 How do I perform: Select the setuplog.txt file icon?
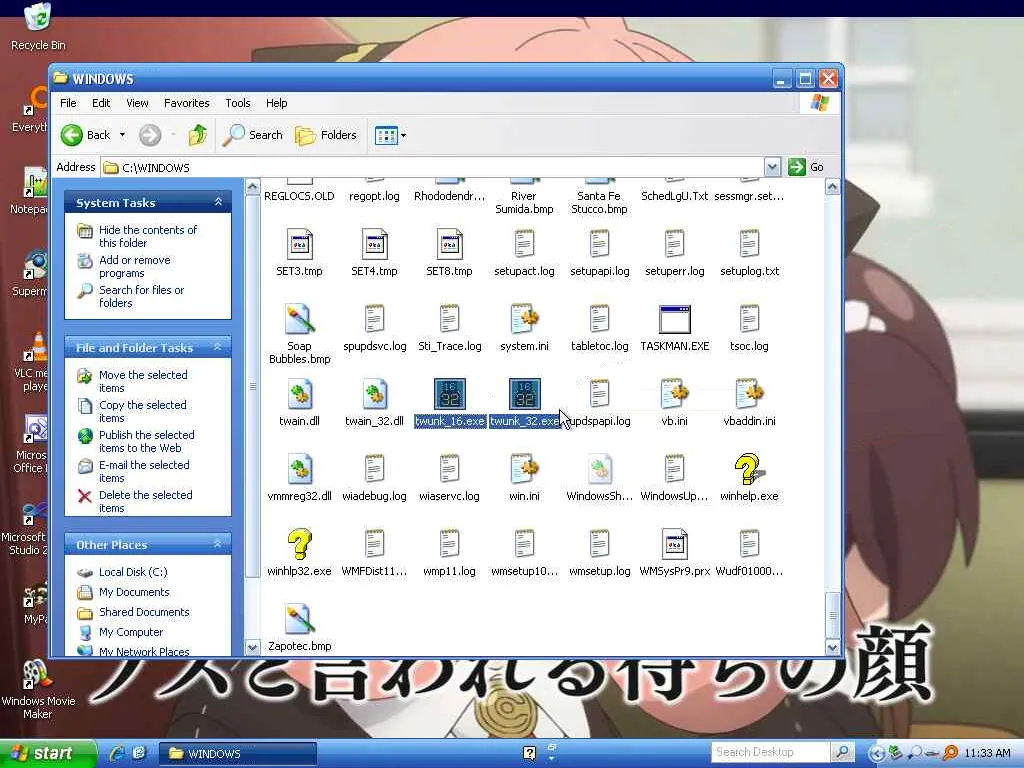(749, 244)
